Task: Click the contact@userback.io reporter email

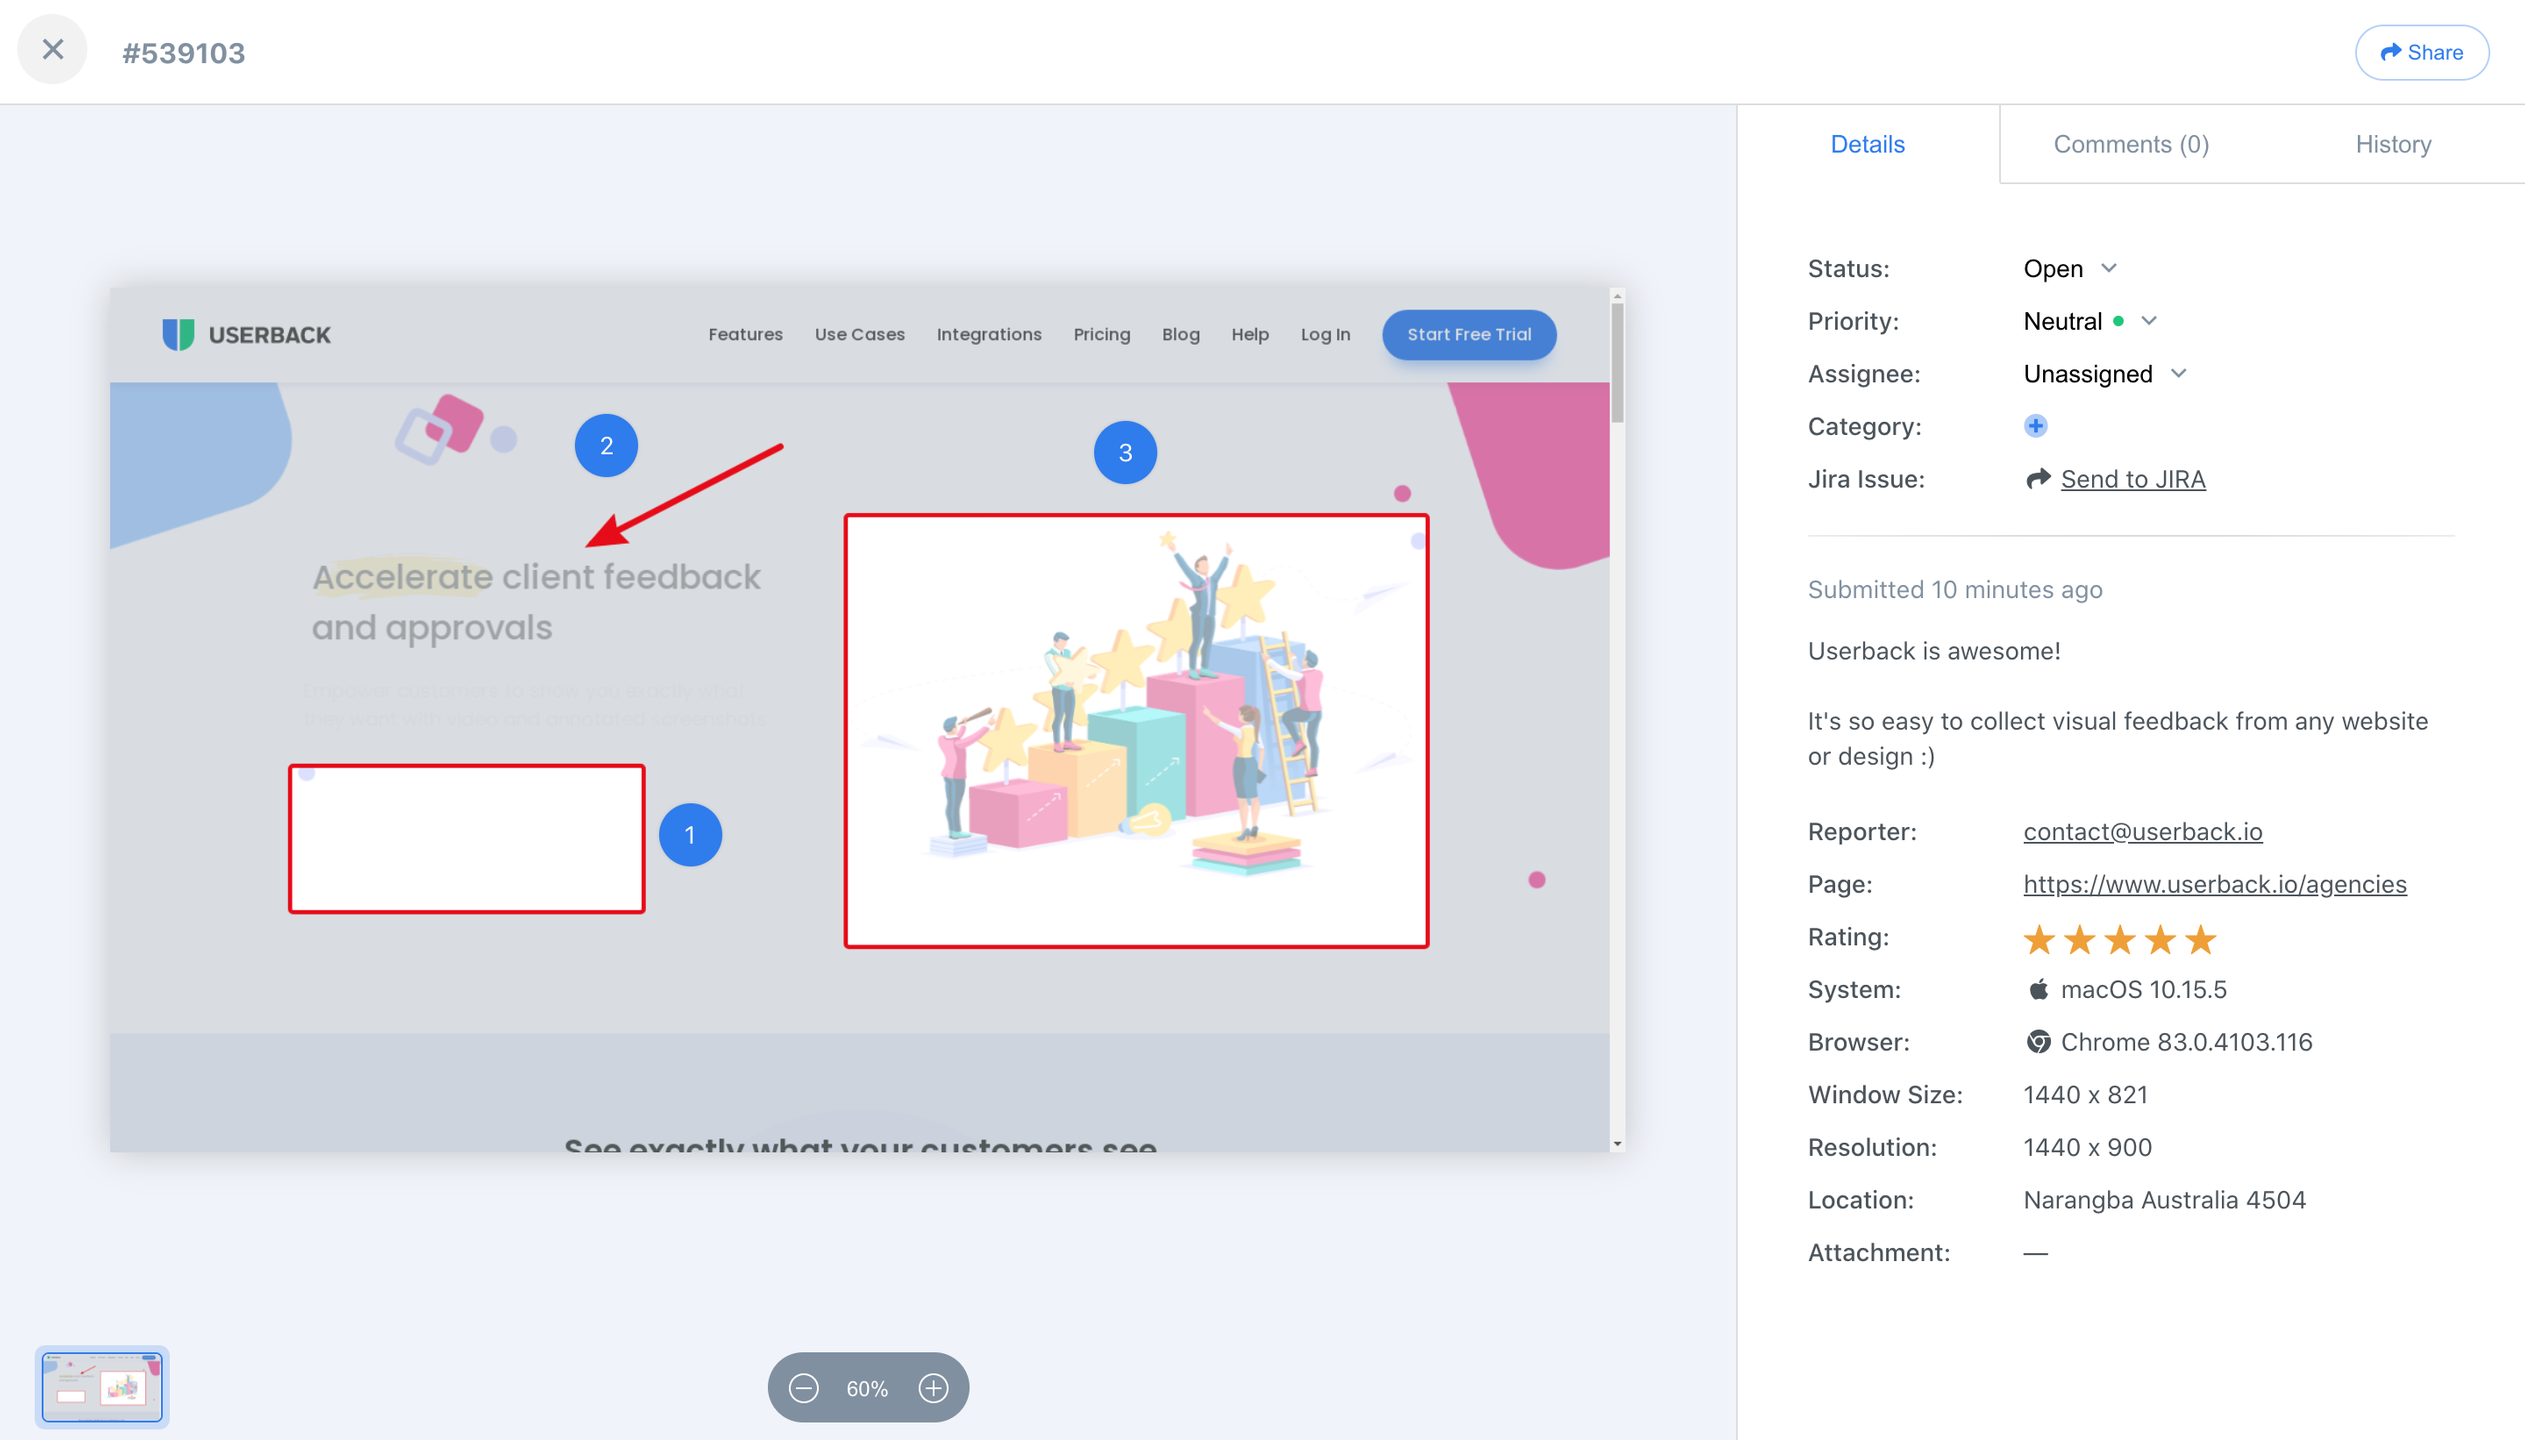Action: pos(2142,831)
